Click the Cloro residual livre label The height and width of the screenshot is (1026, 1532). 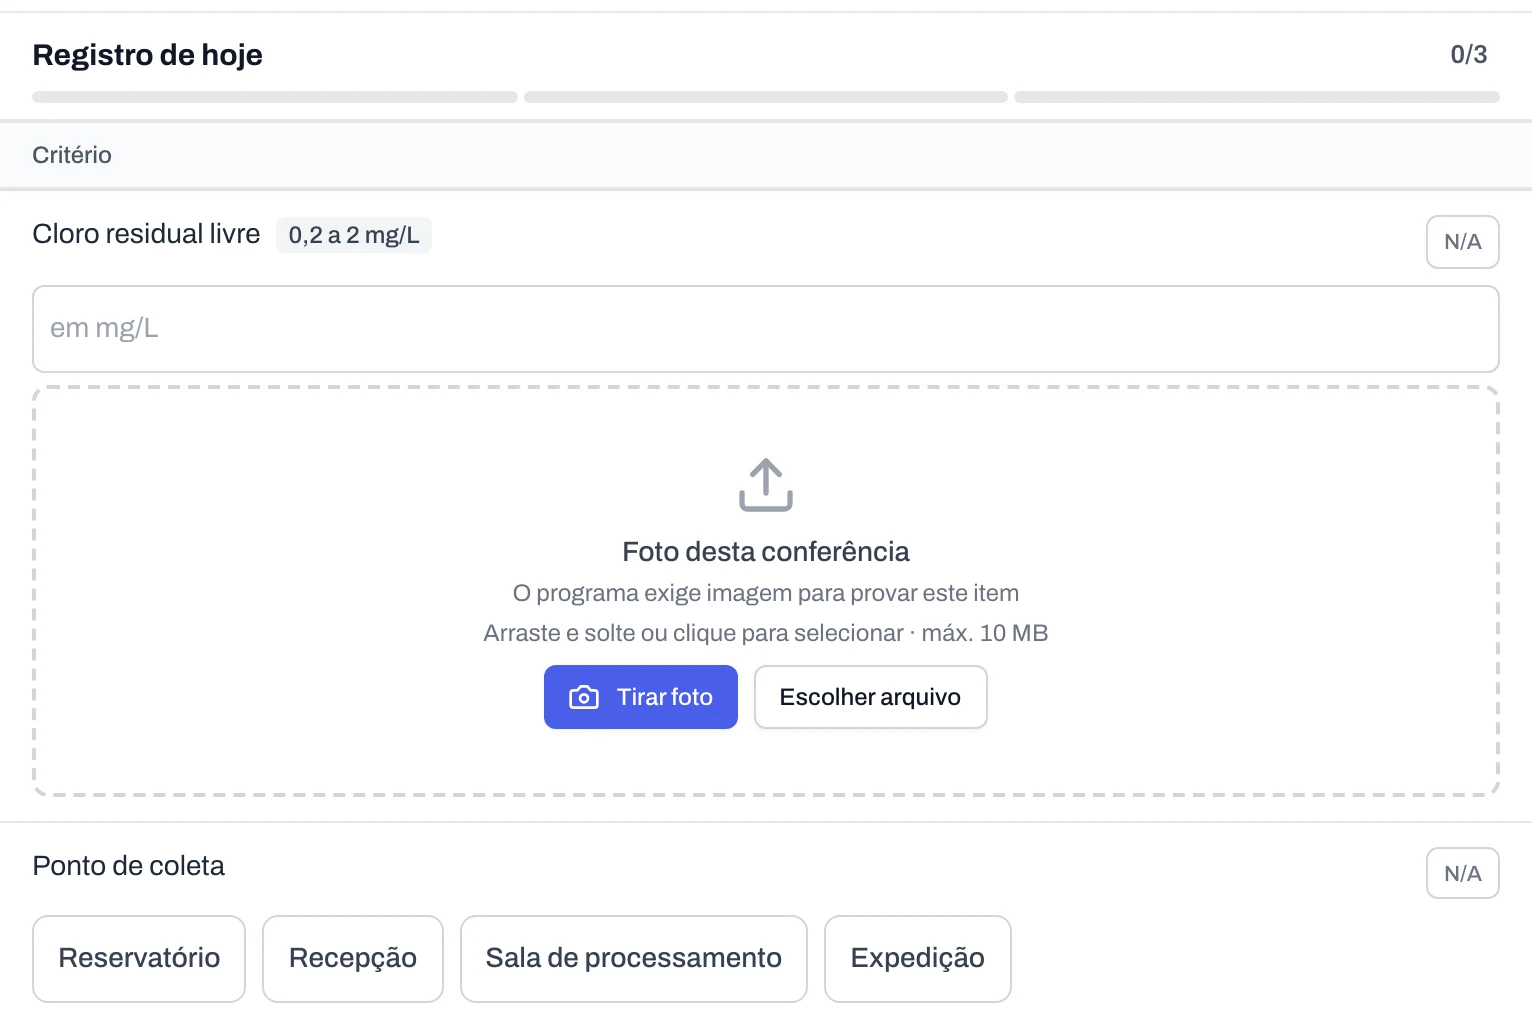(146, 234)
